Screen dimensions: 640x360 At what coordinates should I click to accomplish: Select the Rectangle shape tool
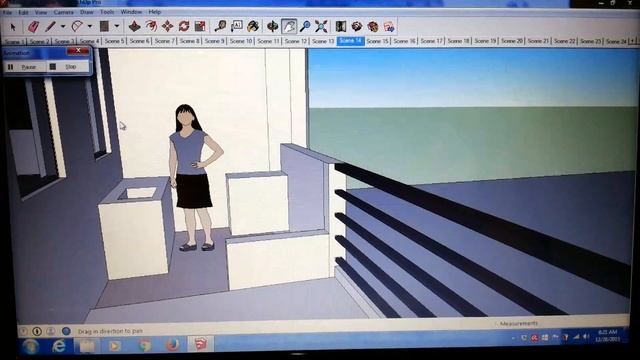point(104,27)
